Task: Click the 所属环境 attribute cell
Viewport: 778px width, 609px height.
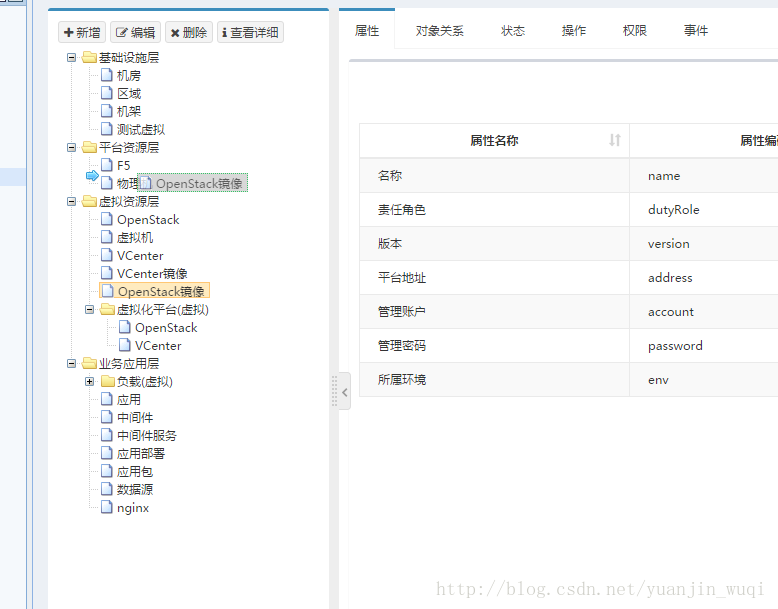Action: coord(494,380)
